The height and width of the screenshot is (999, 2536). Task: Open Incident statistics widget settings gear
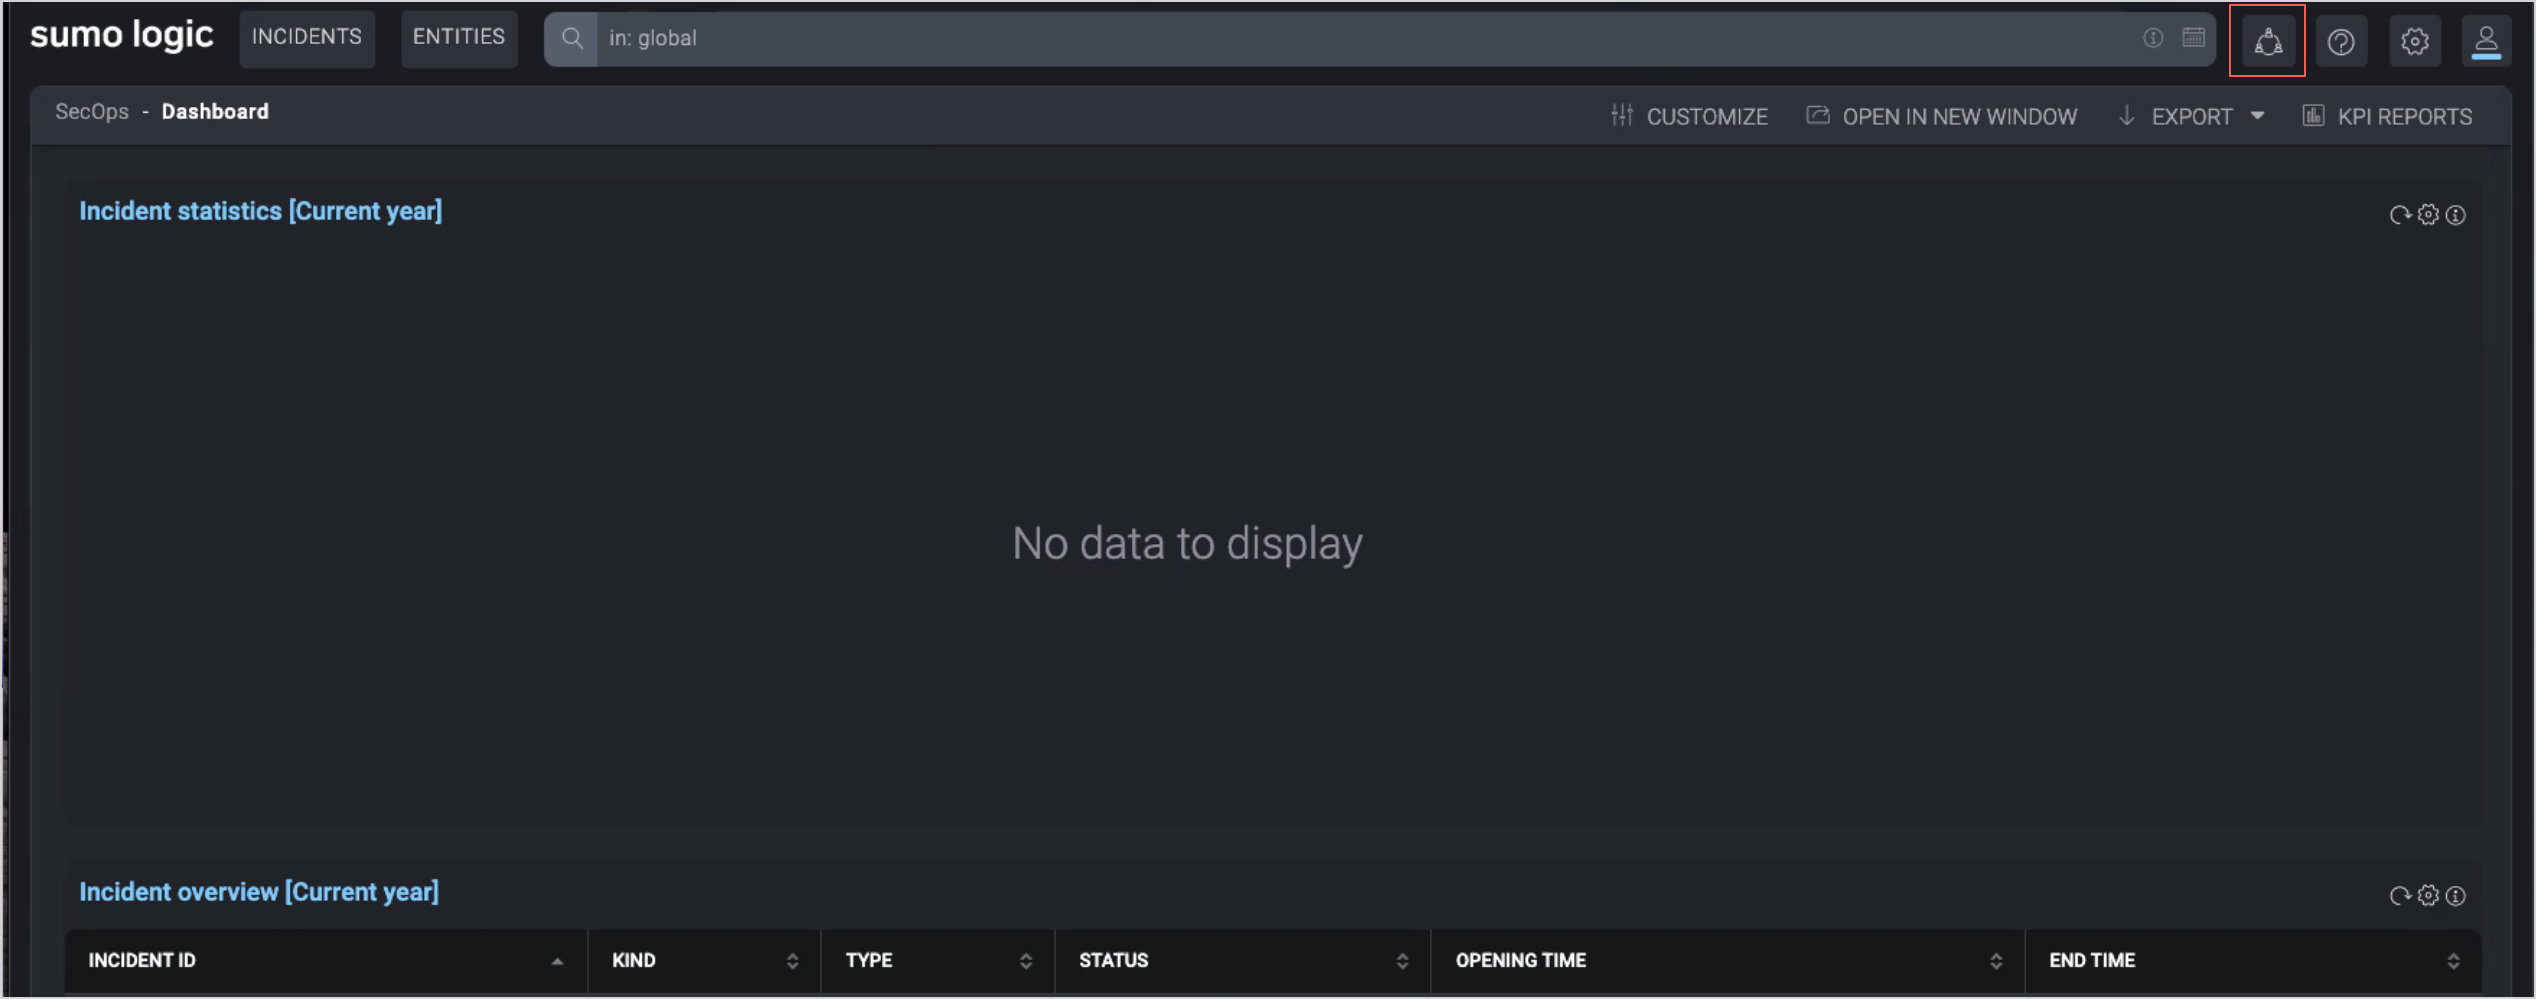[x=2428, y=215]
